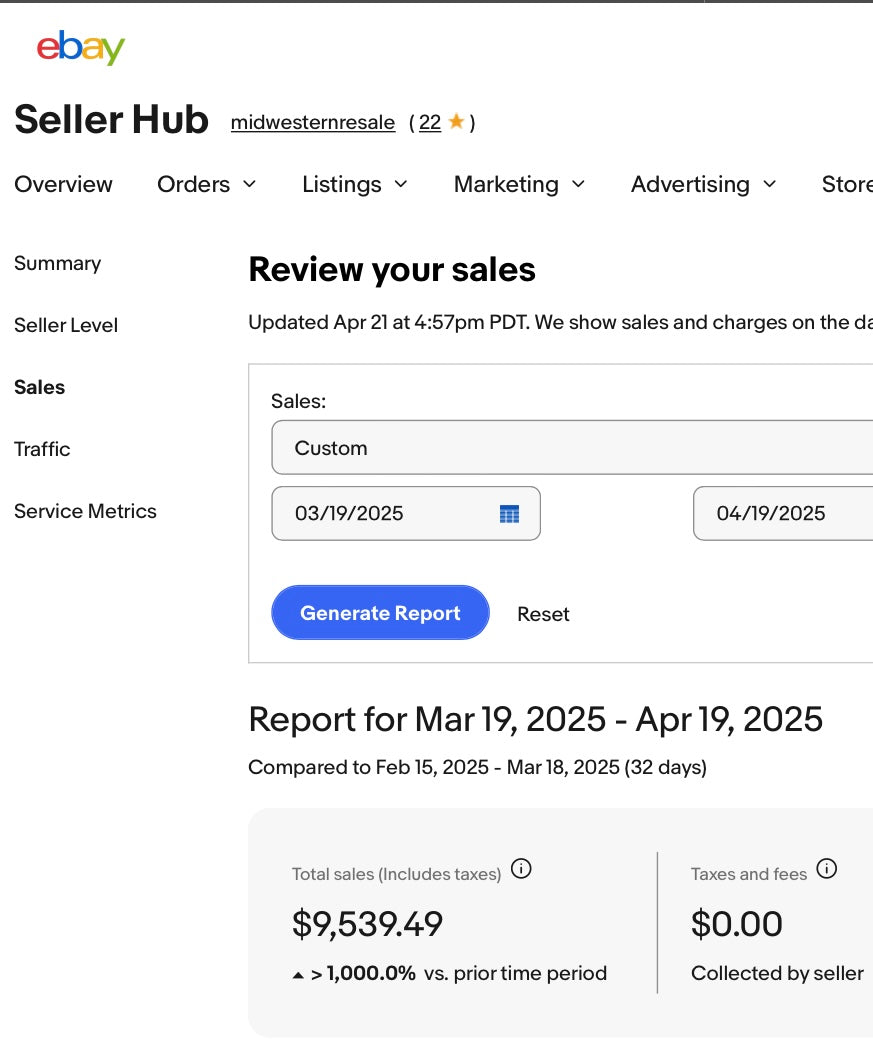
Task: Reset the sales report filters
Action: (x=543, y=614)
